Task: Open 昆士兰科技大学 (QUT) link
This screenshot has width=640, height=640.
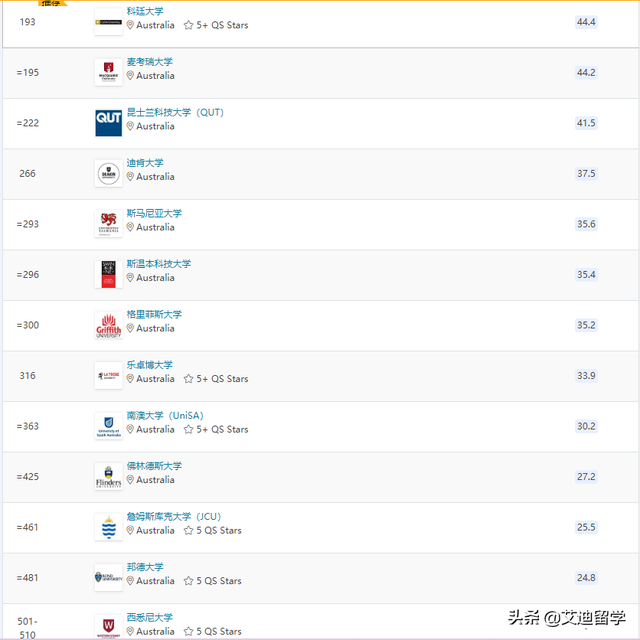Action: pyautogui.click(x=175, y=112)
